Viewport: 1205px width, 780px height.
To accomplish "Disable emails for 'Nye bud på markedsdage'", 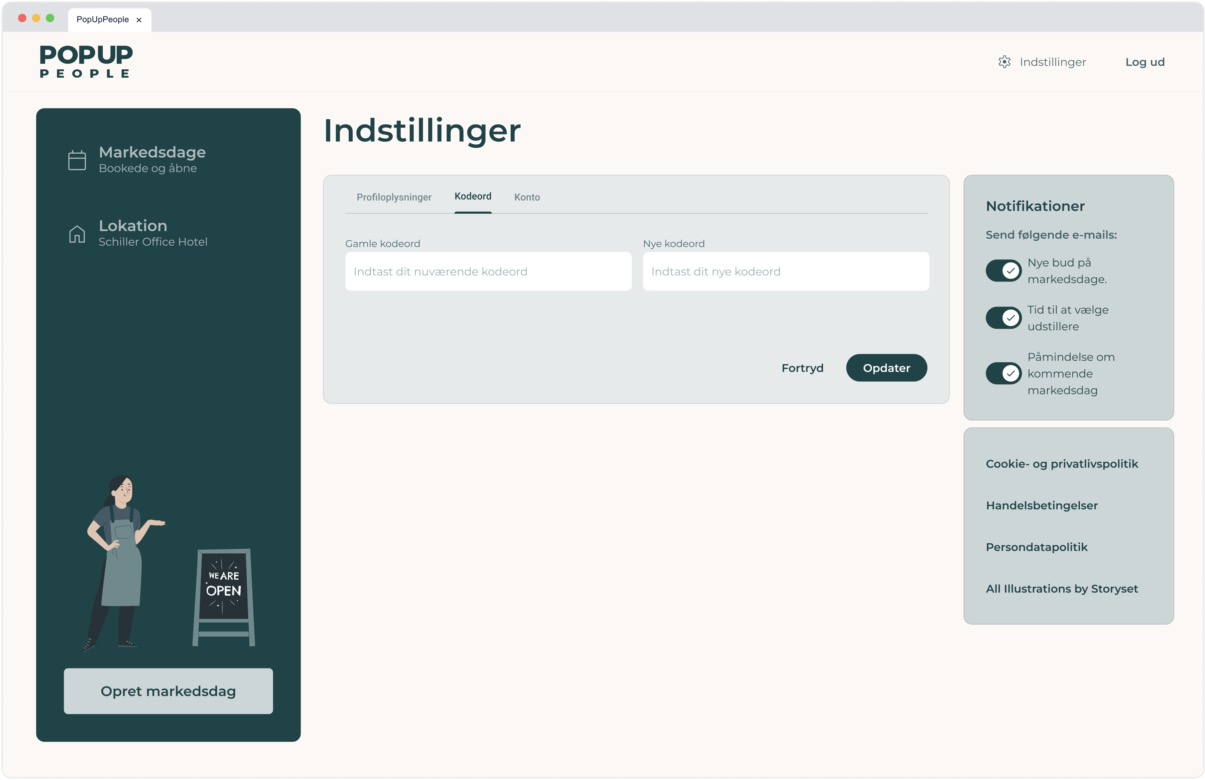I will click(1003, 270).
